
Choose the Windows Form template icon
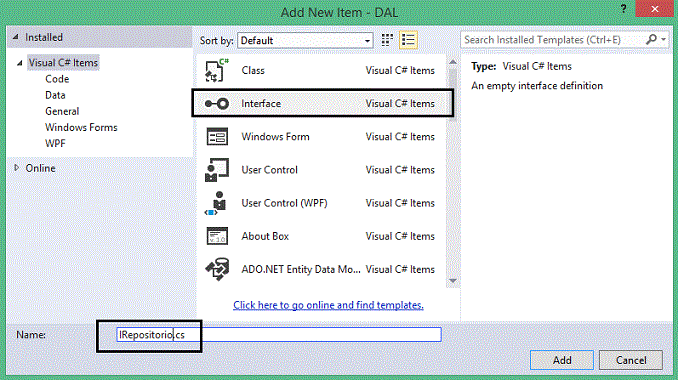[x=217, y=137]
